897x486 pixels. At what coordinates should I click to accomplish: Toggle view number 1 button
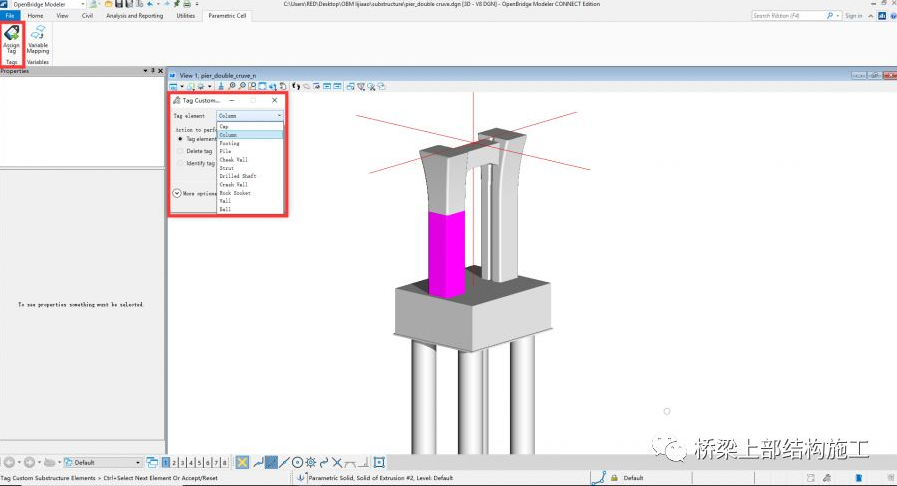[x=166, y=462]
